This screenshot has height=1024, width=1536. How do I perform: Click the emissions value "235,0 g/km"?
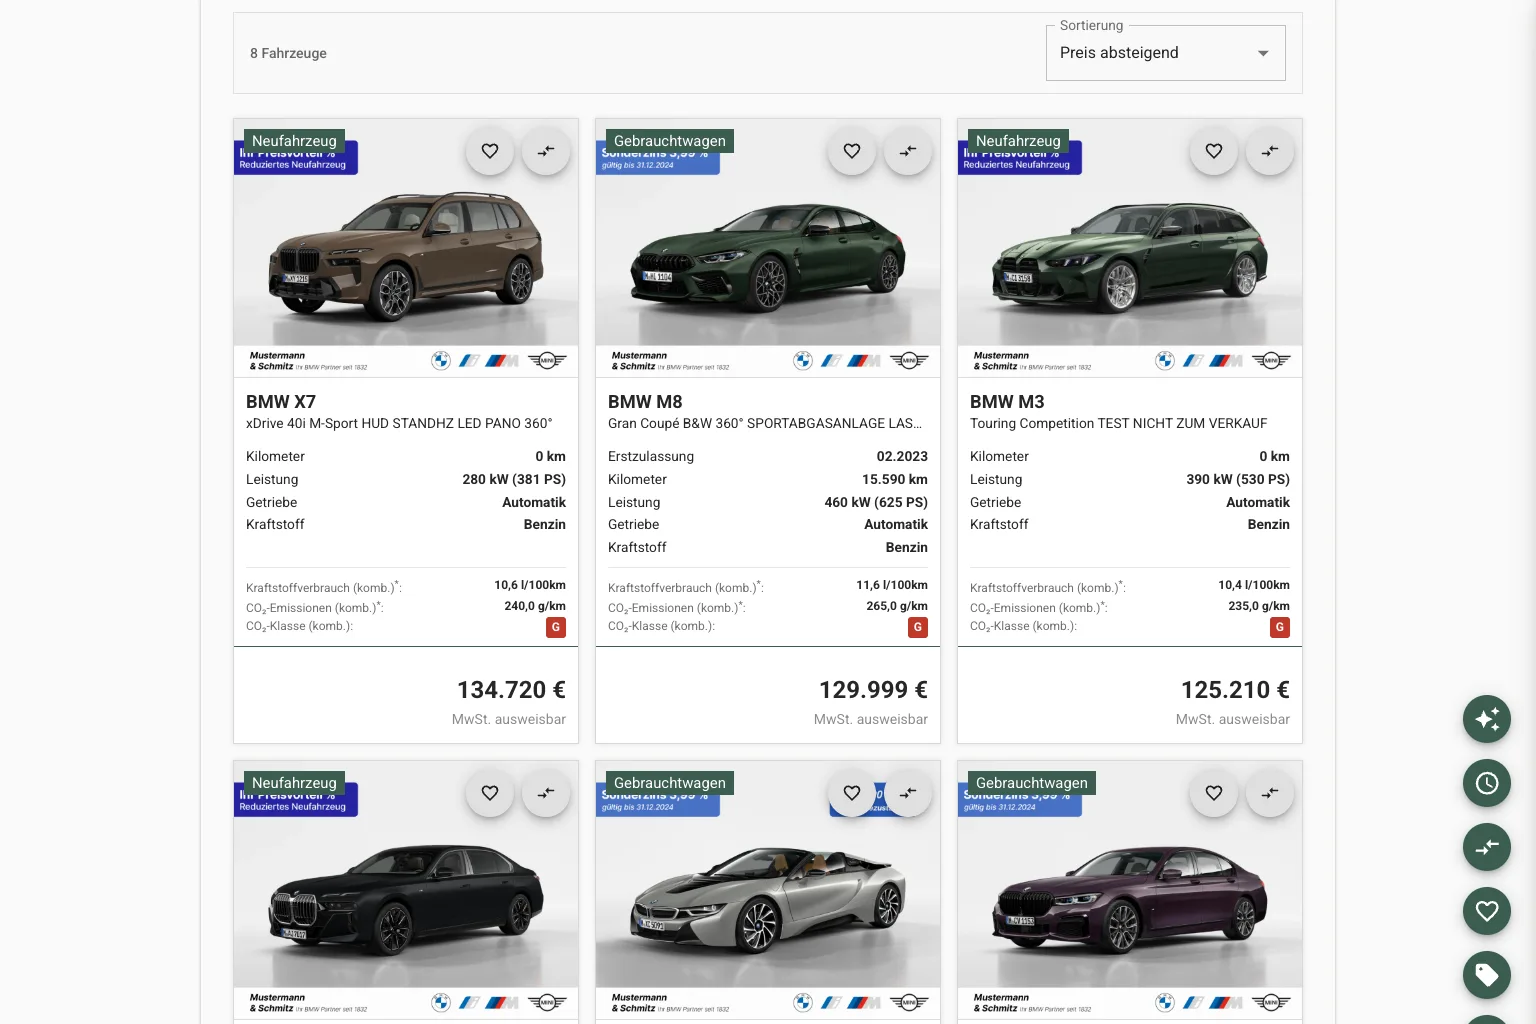click(x=1259, y=606)
